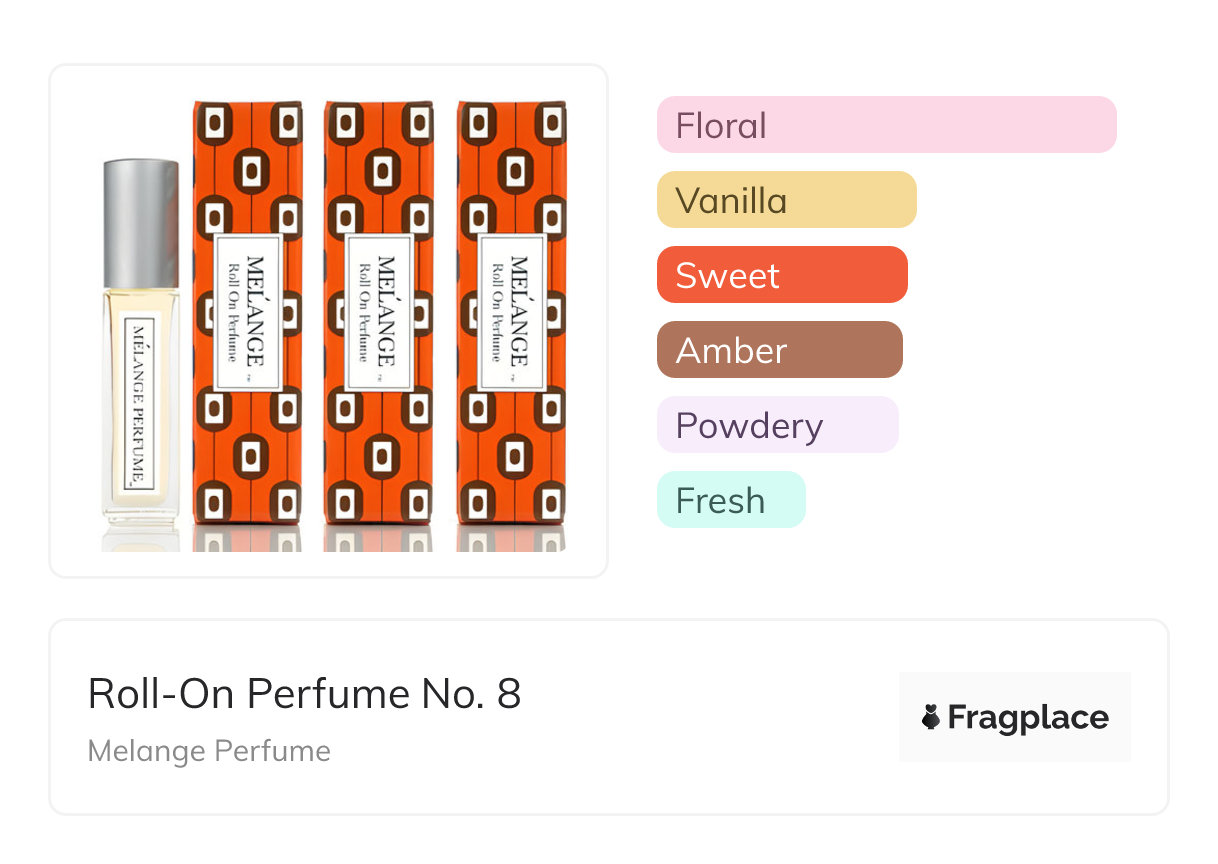Click the silver cap of the bottle

141,222
